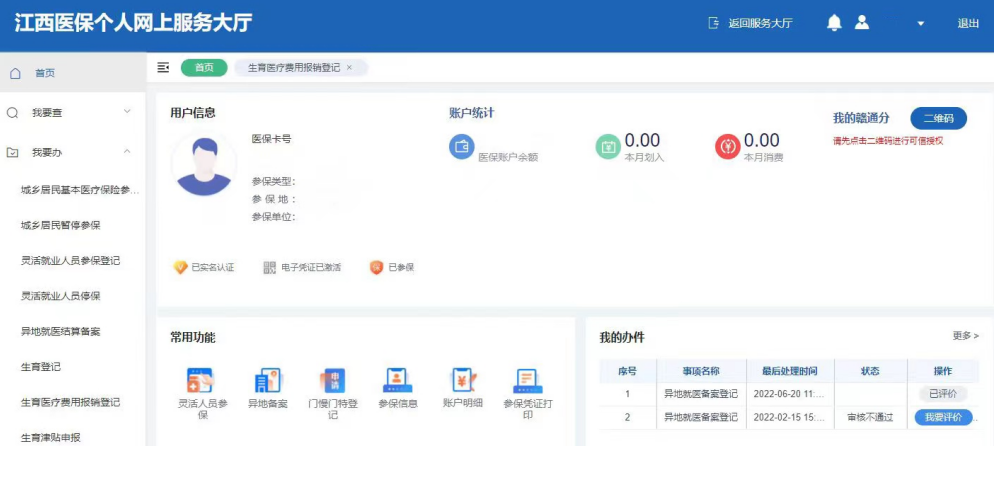The height and width of the screenshot is (480, 994).
Task: Click the 账户明细 shortcut icon
Action: (x=462, y=380)
